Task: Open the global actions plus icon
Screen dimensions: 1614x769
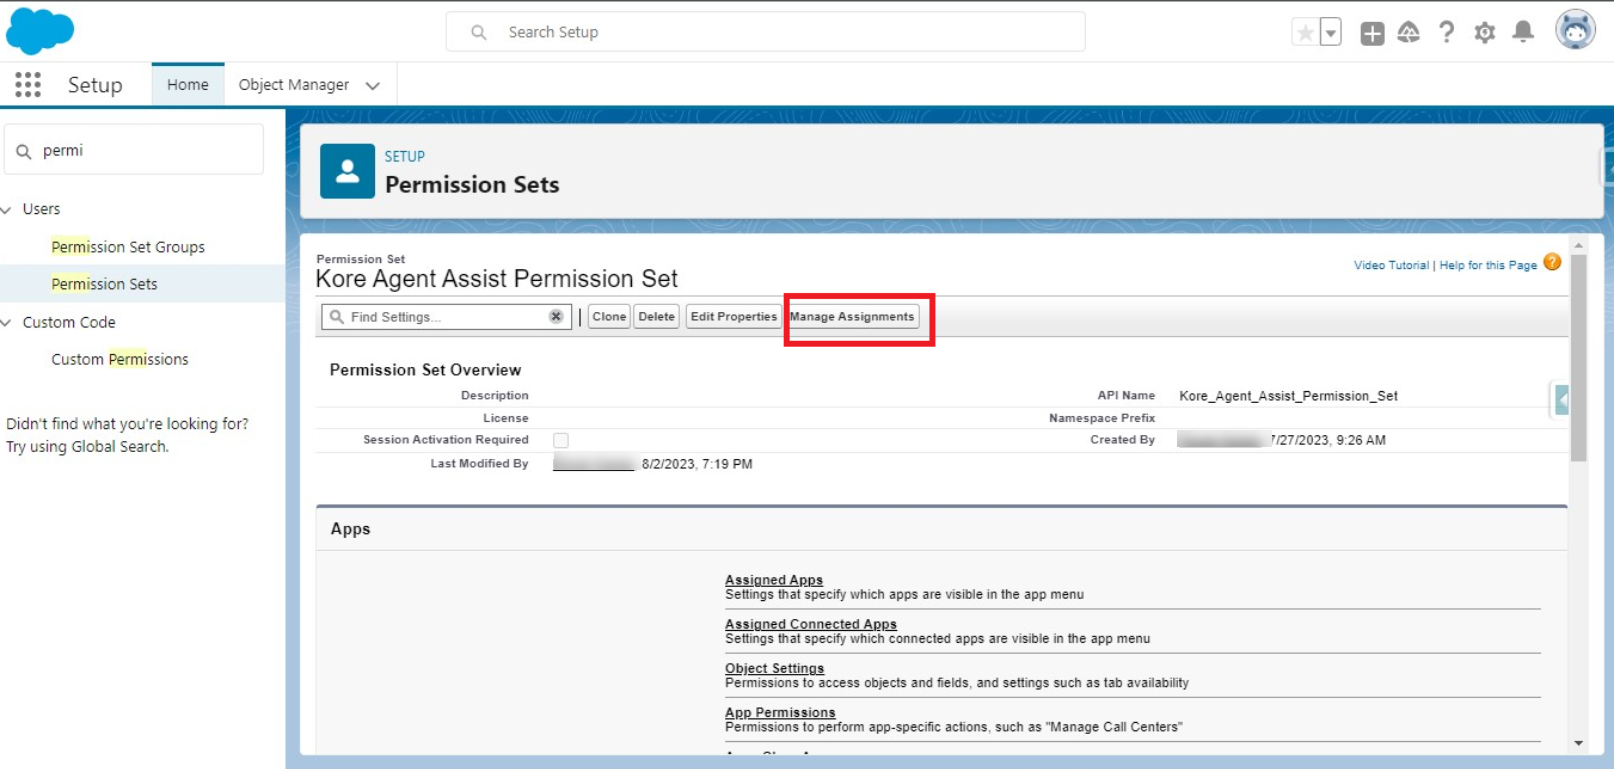Action: 1372,33
